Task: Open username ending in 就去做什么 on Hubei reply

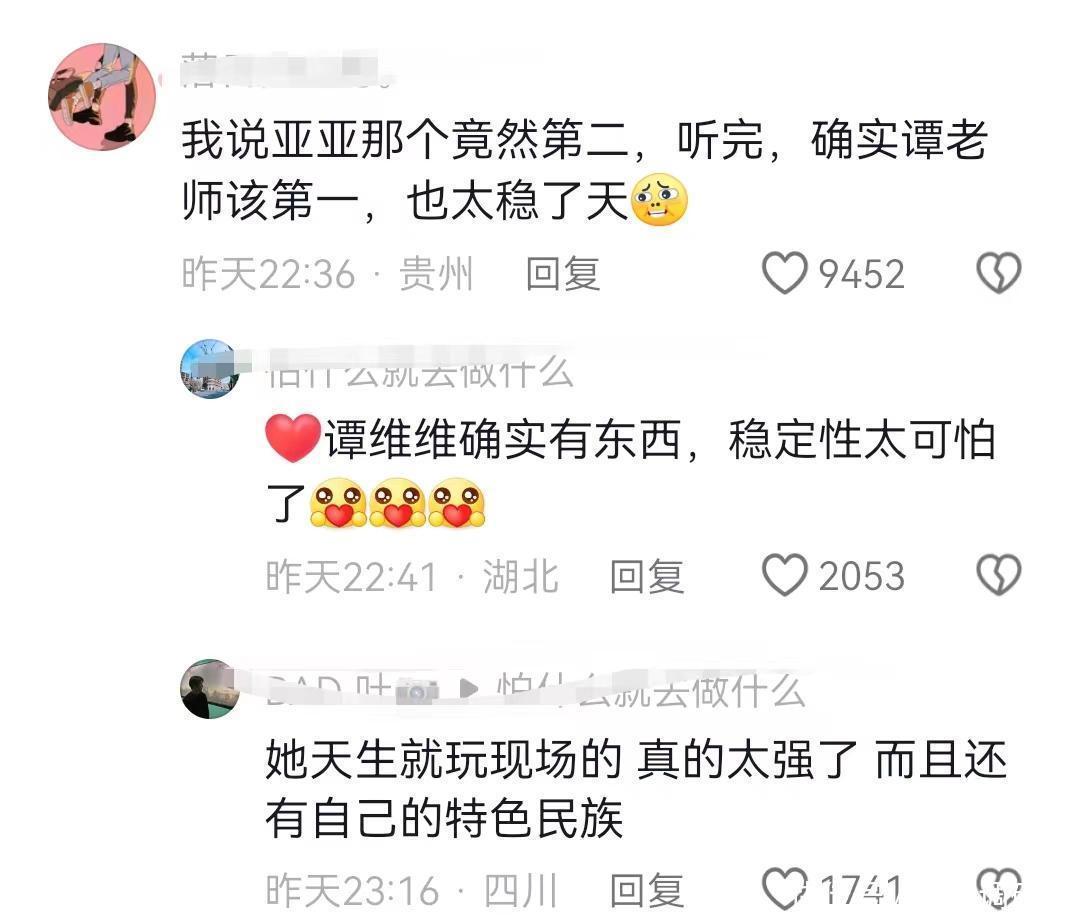Action: [420, 370]
